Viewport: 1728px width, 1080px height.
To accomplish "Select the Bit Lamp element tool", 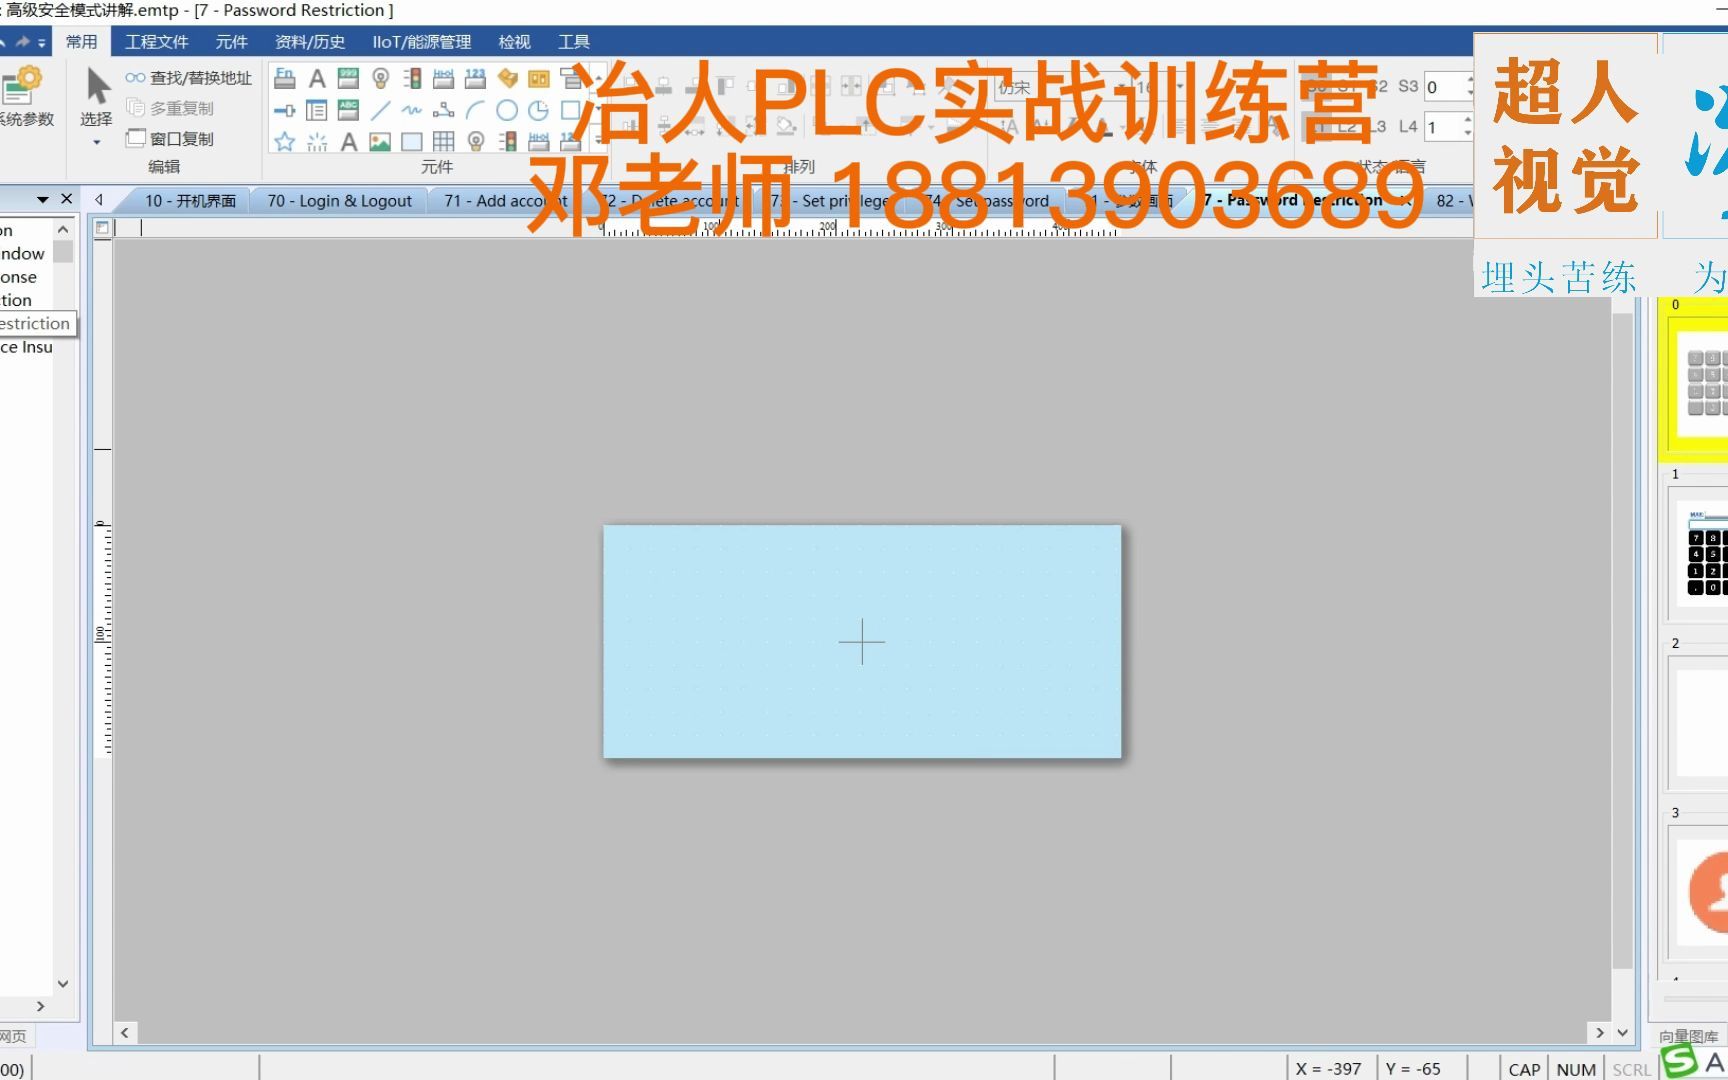I will 381,79.
